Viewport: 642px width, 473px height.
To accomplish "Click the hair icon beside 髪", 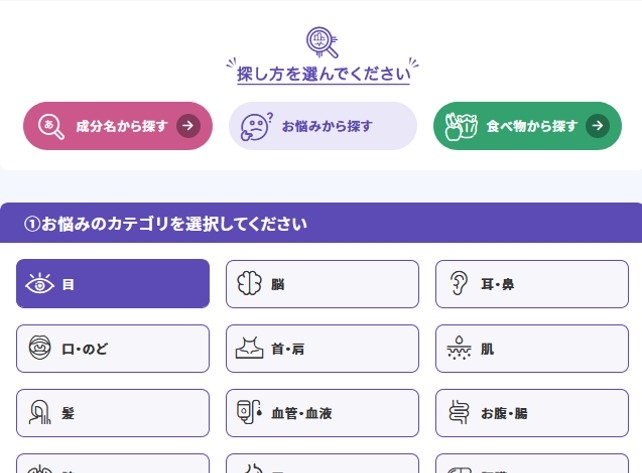I will tap(40, 413).
